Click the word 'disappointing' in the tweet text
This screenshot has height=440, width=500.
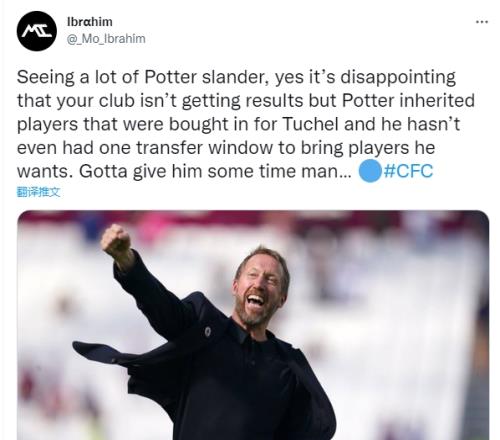398,78
